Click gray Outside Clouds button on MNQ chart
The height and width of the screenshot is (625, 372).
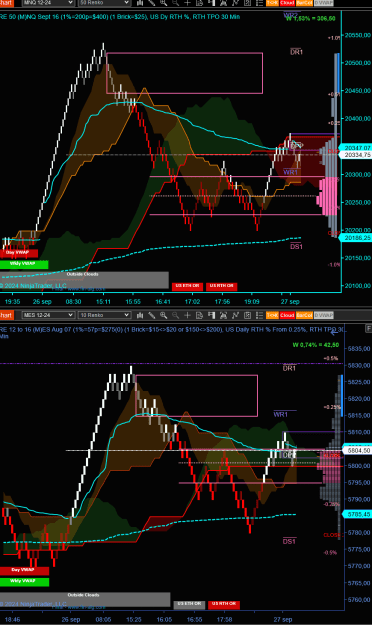pyautogui.click(x=84, y=280)
